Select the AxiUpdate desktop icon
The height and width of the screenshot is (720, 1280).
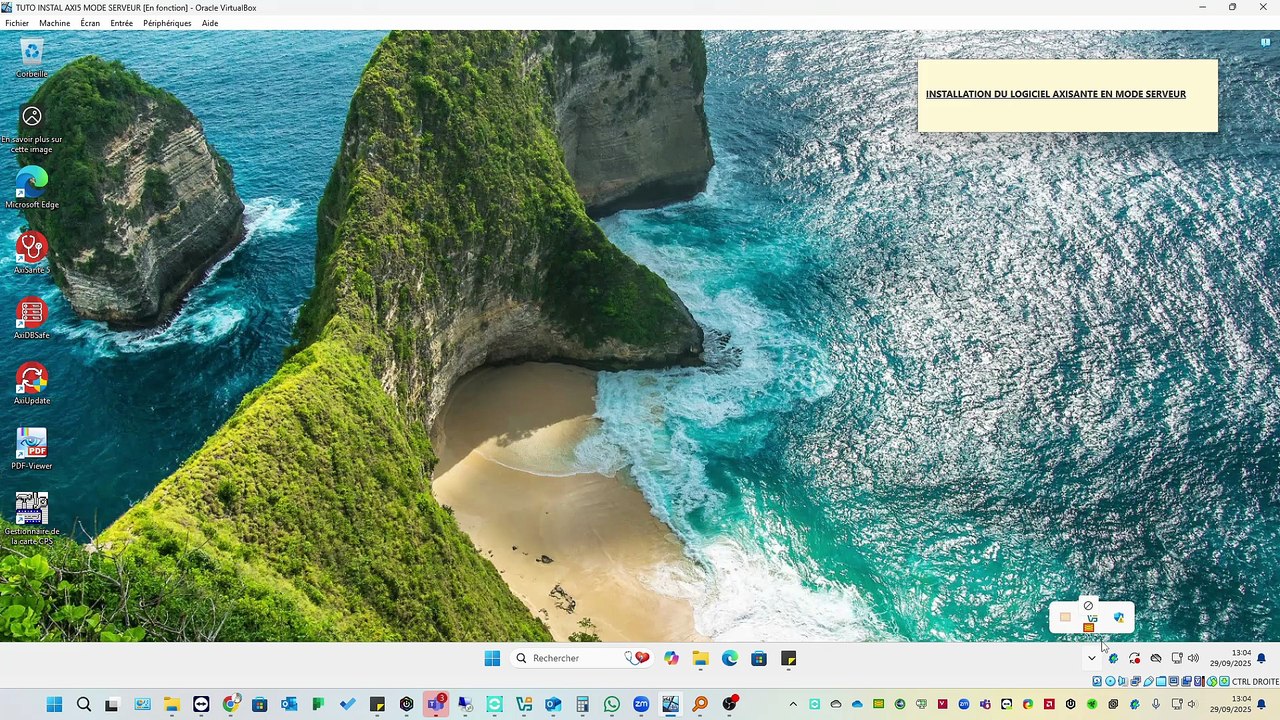tap(32, 384)
